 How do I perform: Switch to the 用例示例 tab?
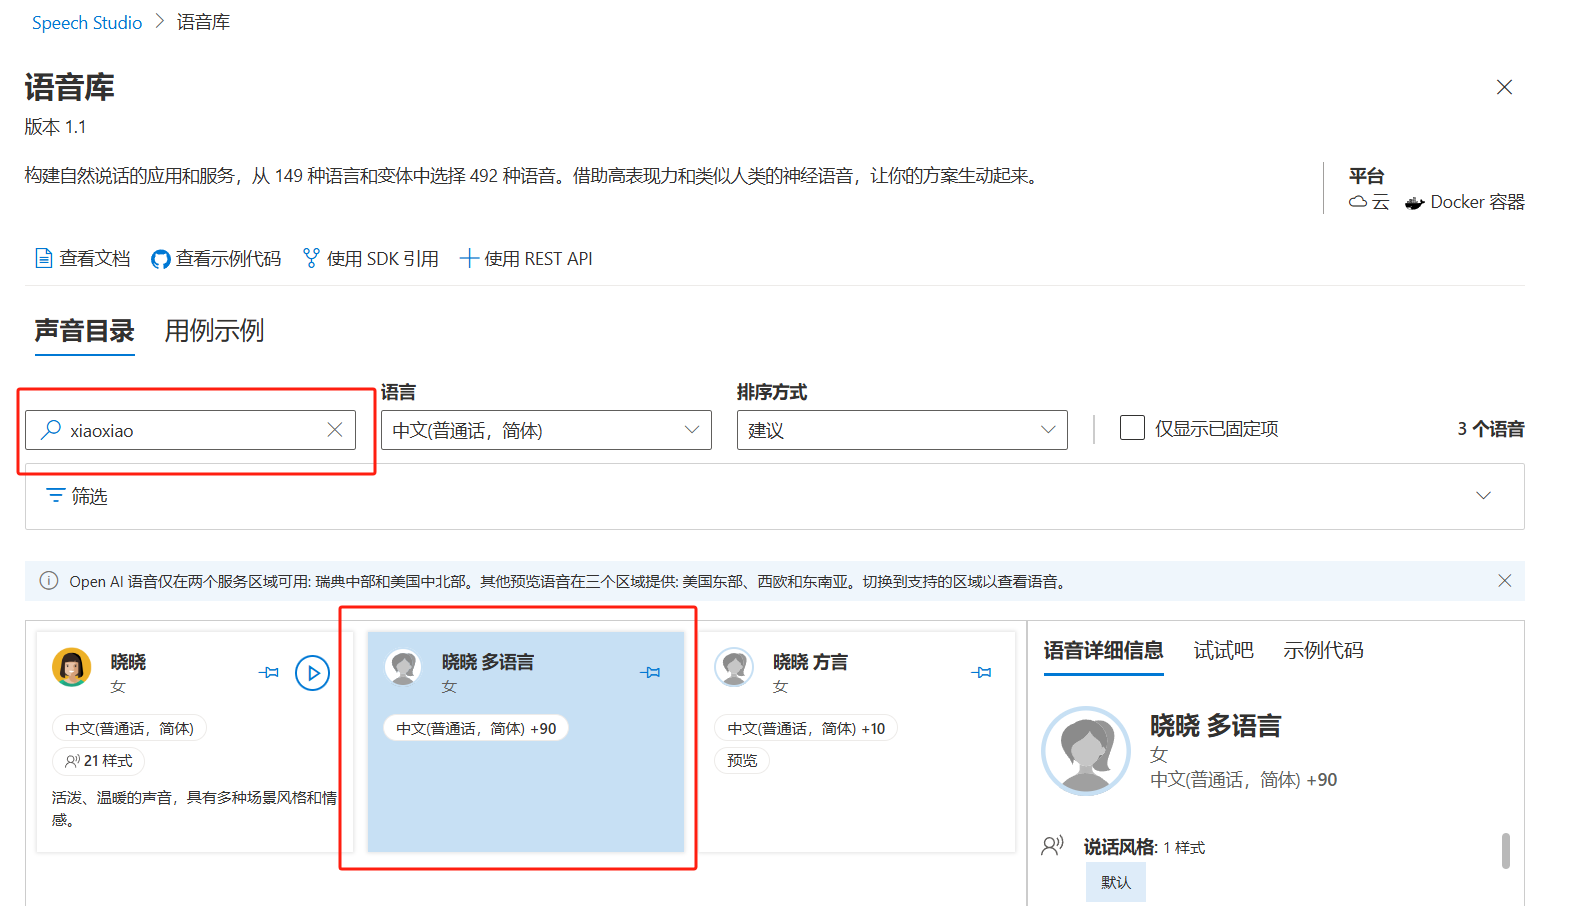pyautogui.click(x=214, y=331)
